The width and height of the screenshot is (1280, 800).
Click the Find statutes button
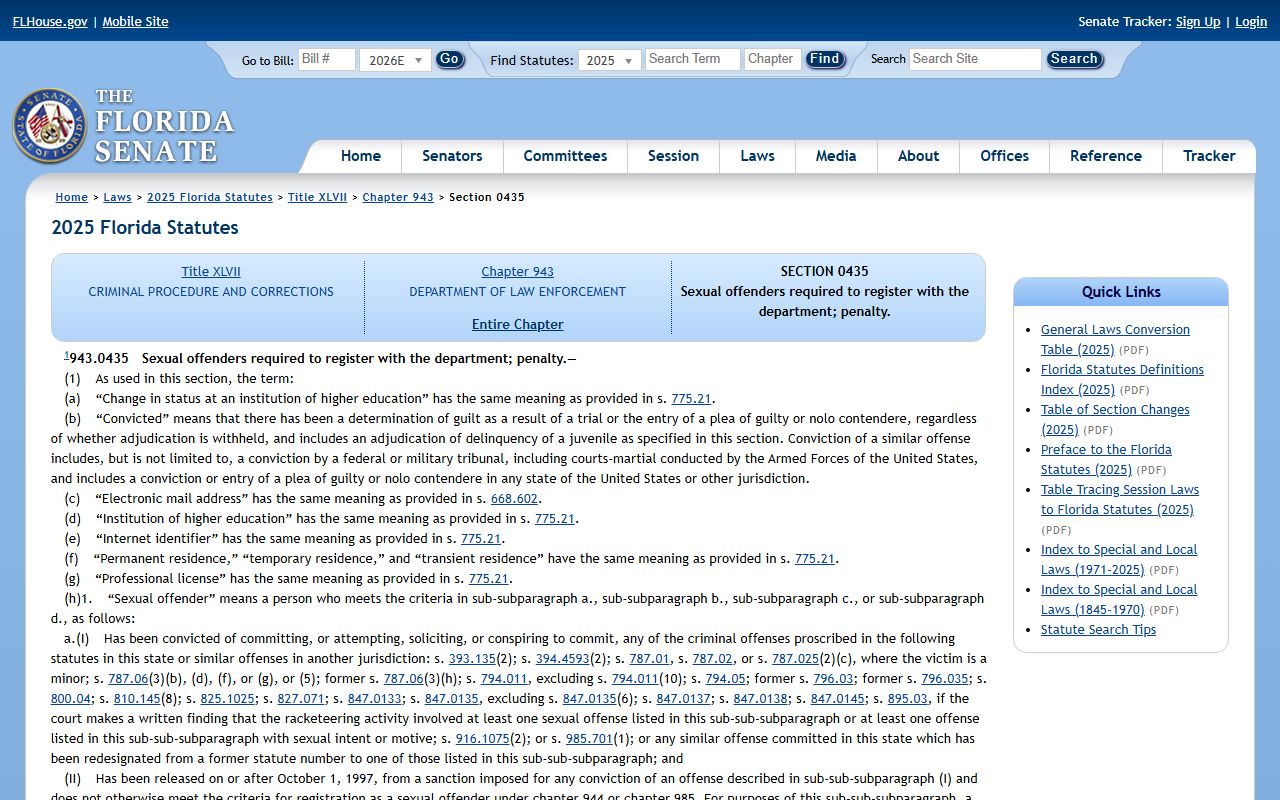[x=825, y=59]
